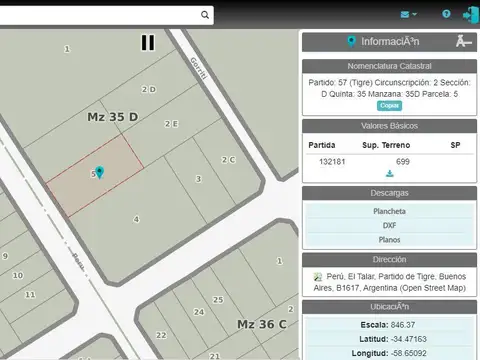This screenshot has width=480, height=360.
Task: Select parcel 3 in Mz 35 D
Action: pos(198,179)
